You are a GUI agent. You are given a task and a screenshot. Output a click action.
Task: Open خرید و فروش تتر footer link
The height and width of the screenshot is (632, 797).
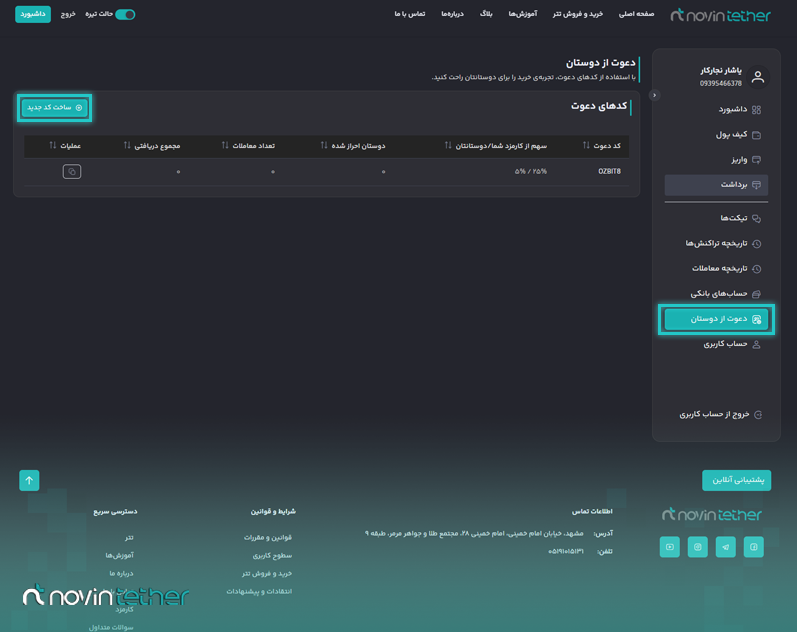point(267,574)
